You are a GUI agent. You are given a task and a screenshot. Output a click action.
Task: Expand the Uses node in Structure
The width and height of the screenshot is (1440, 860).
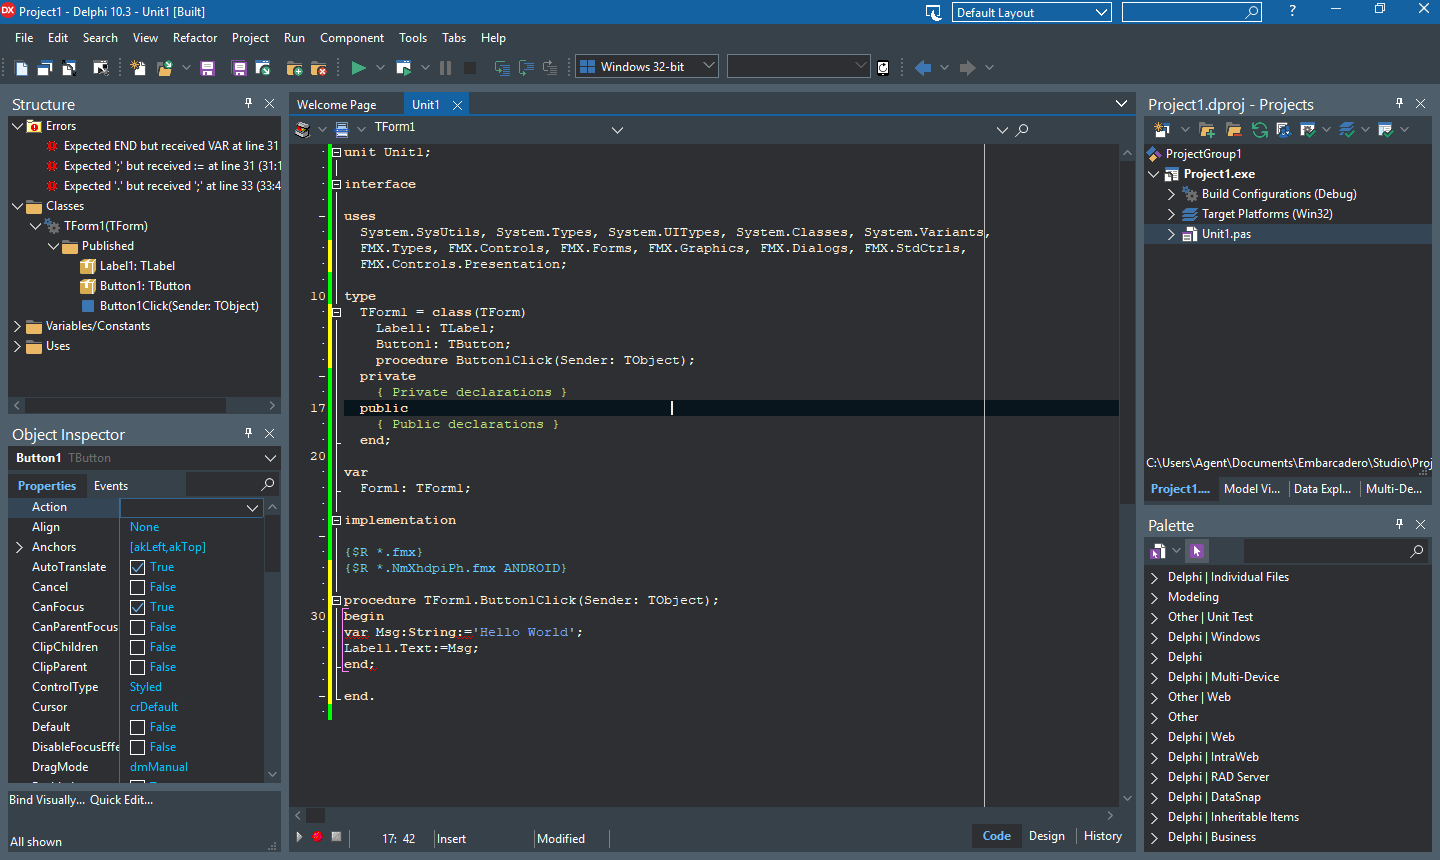[17, 346]
